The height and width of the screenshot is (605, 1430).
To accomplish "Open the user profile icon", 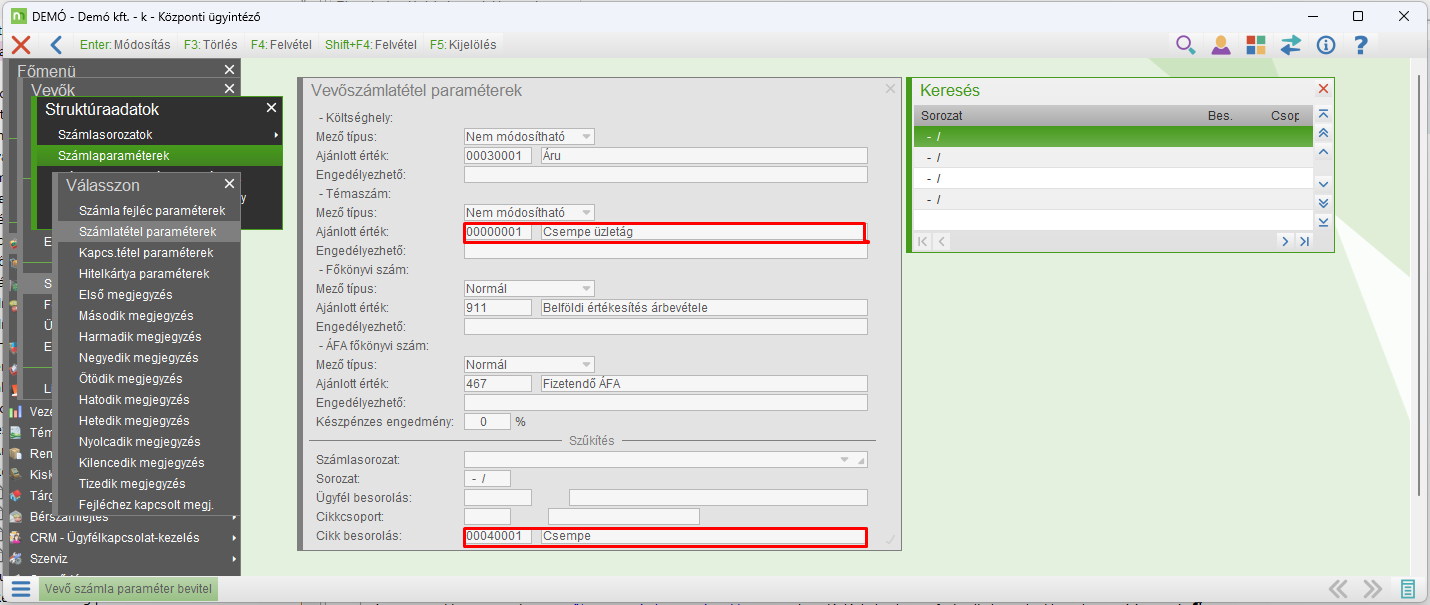I will point(1220,44).
